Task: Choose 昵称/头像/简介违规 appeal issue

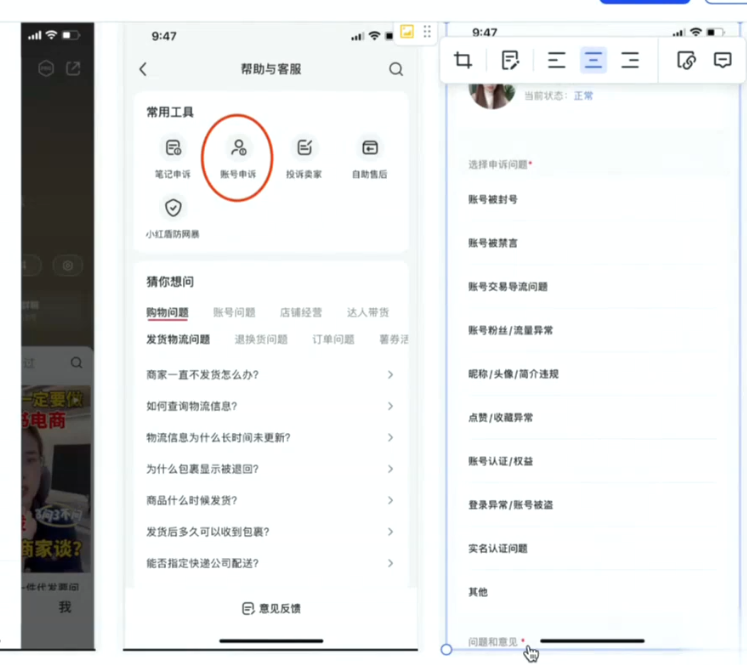Action: [x=593, y=374]
